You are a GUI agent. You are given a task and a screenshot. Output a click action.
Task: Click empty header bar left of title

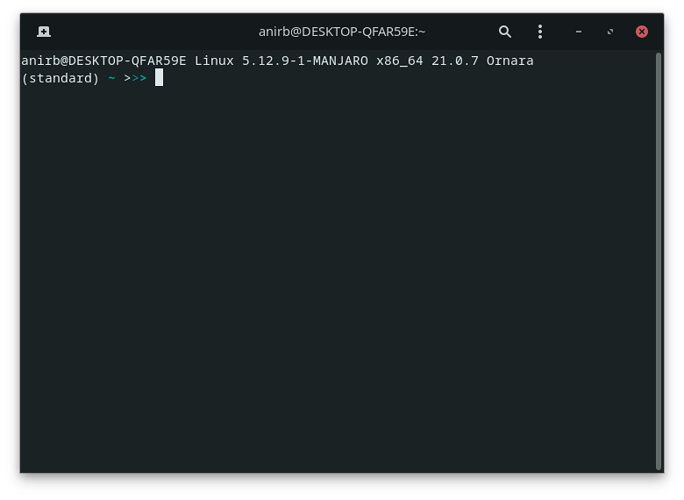pyautogui.click(x=153, y=31)
